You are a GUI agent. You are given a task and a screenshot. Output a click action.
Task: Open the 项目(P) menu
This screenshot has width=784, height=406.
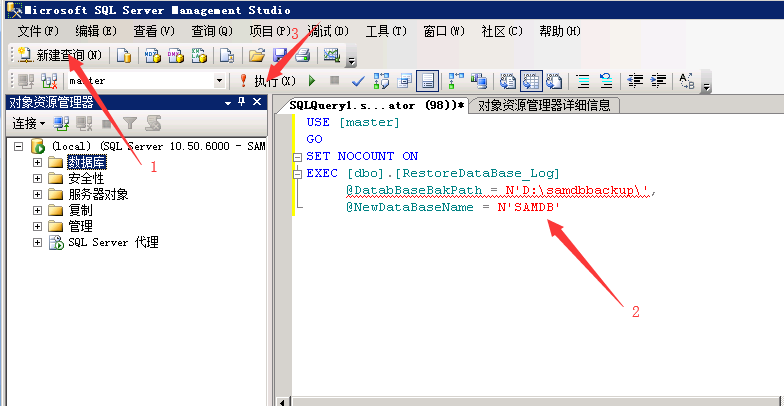pos(270,31)
